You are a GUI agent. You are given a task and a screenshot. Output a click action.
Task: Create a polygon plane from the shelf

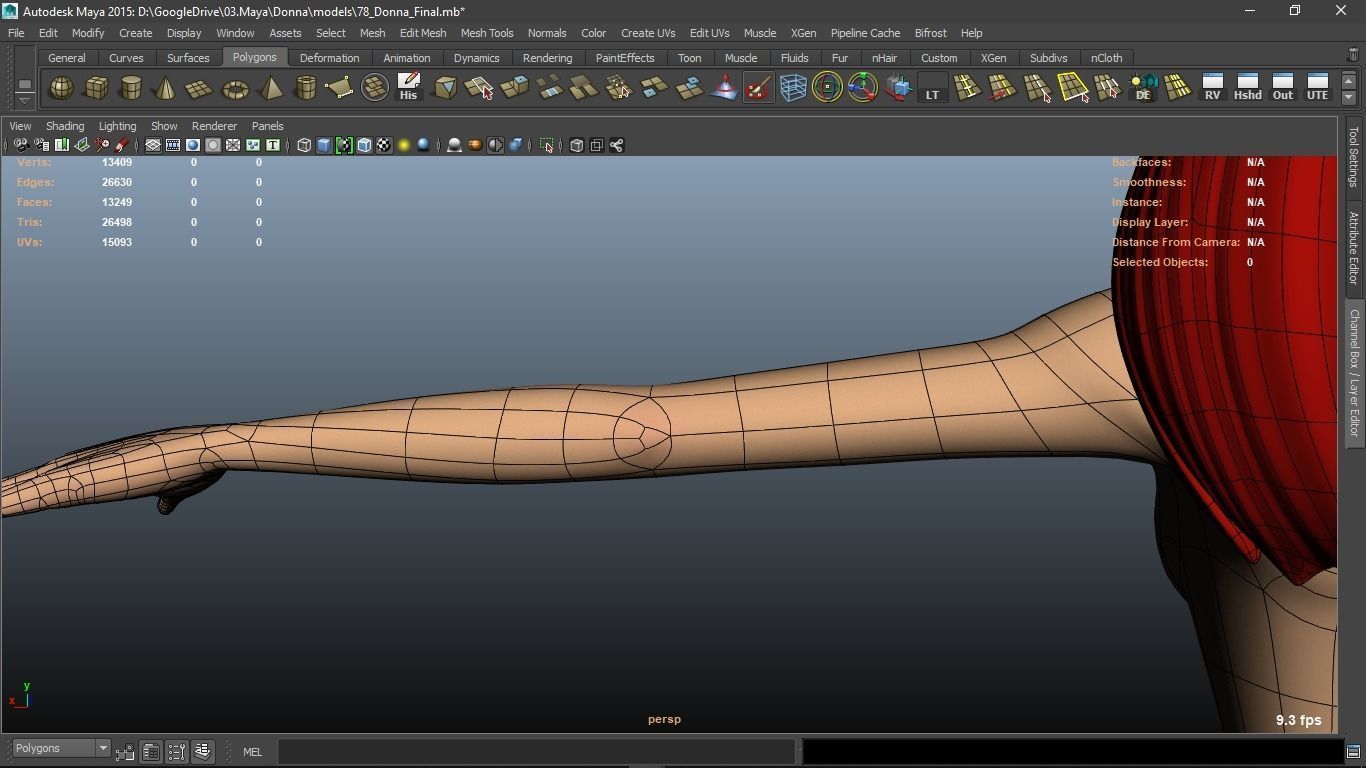(200, 88)
